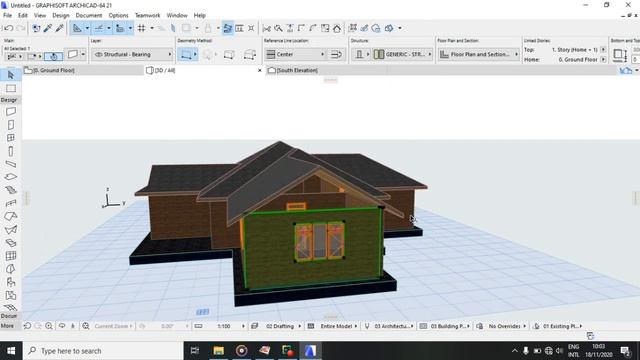Image resolution: width=640 pixels, height=360 pixels.
Task: Open the Teamwork menu
Action: [147, 16]
